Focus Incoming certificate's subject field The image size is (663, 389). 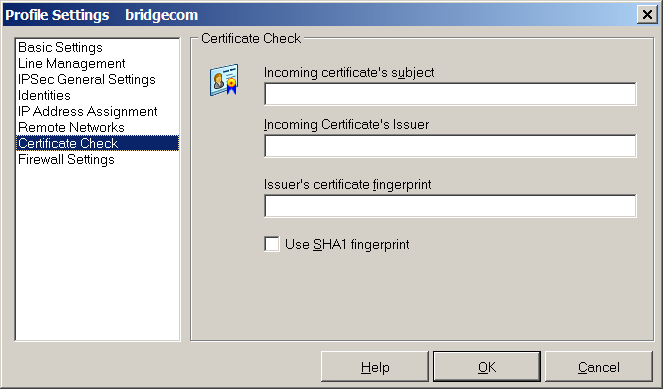tap(450, 94)
